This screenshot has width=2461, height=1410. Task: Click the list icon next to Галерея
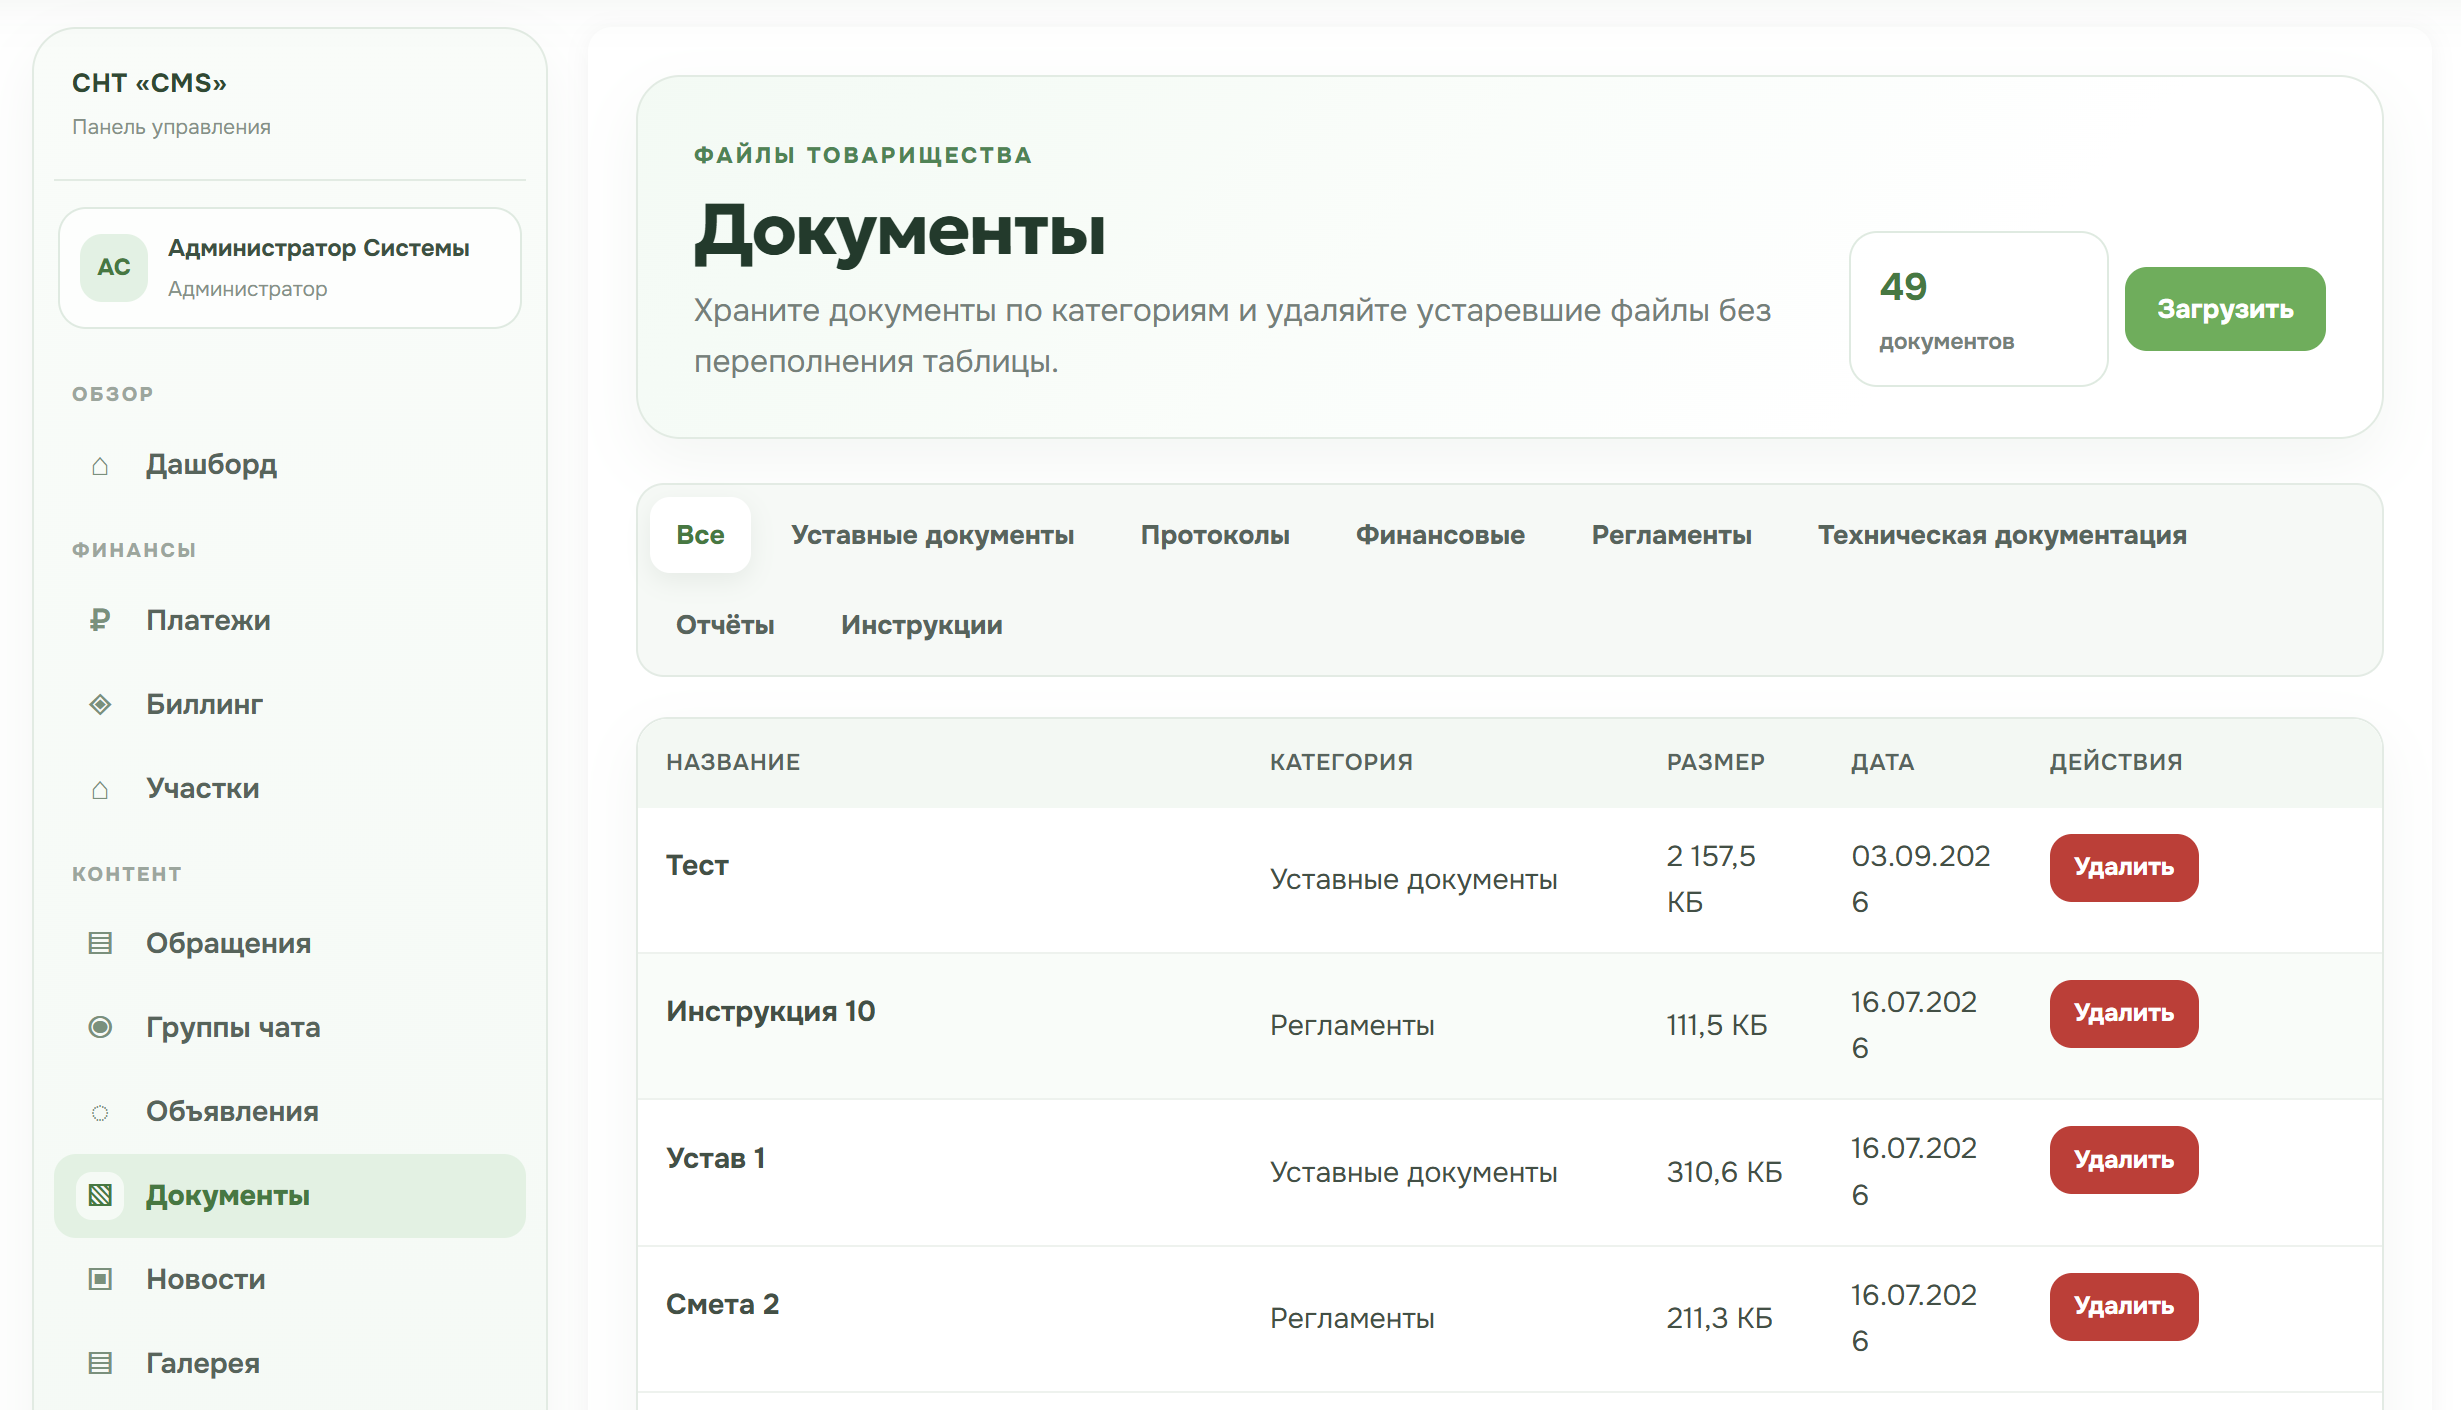point(100,1364)
